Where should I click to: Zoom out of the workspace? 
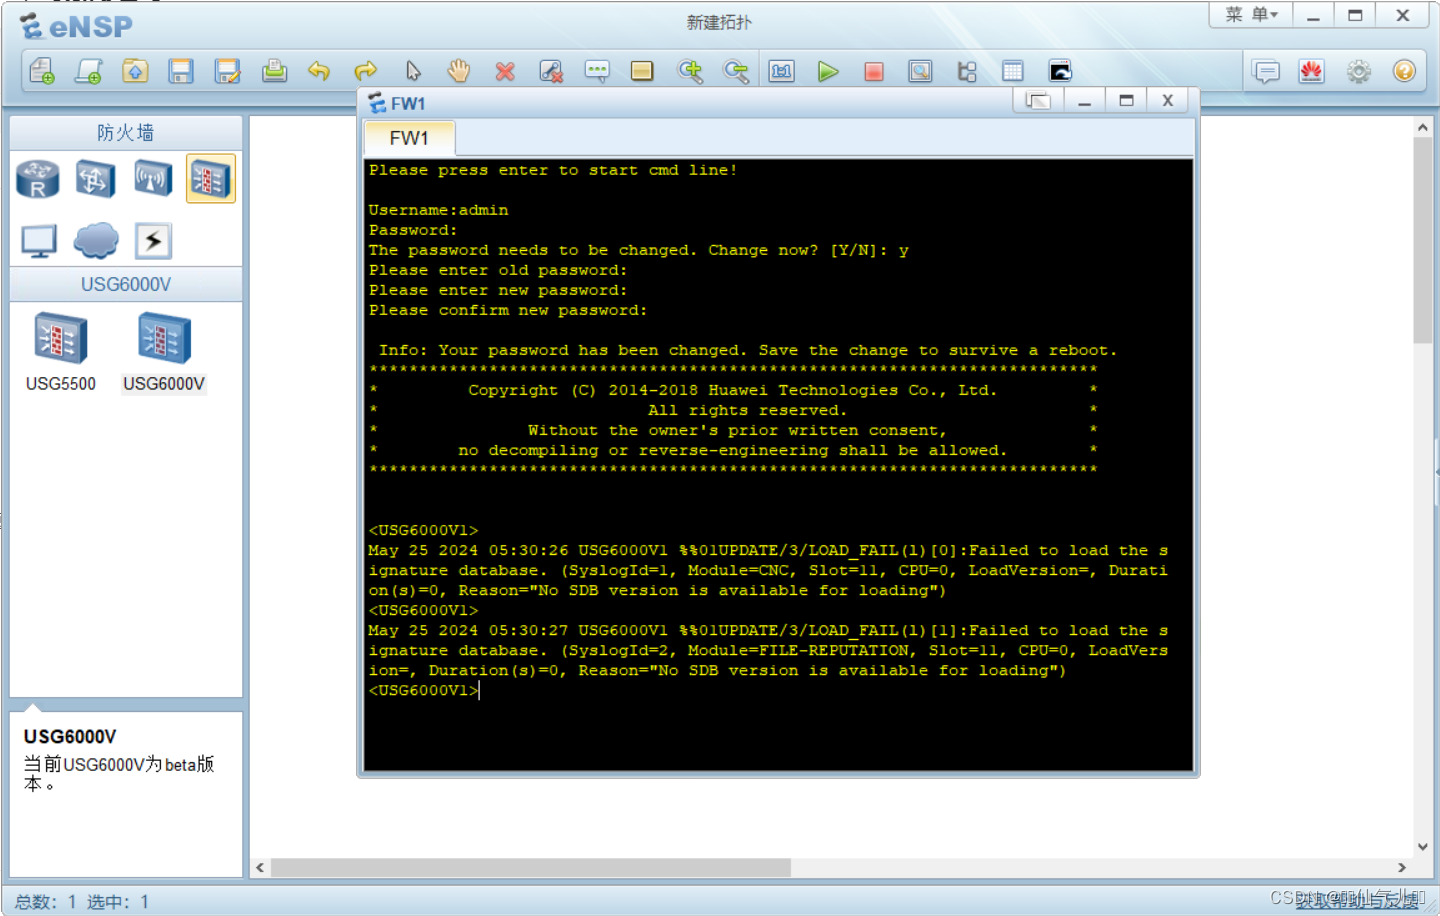(736, 71)
